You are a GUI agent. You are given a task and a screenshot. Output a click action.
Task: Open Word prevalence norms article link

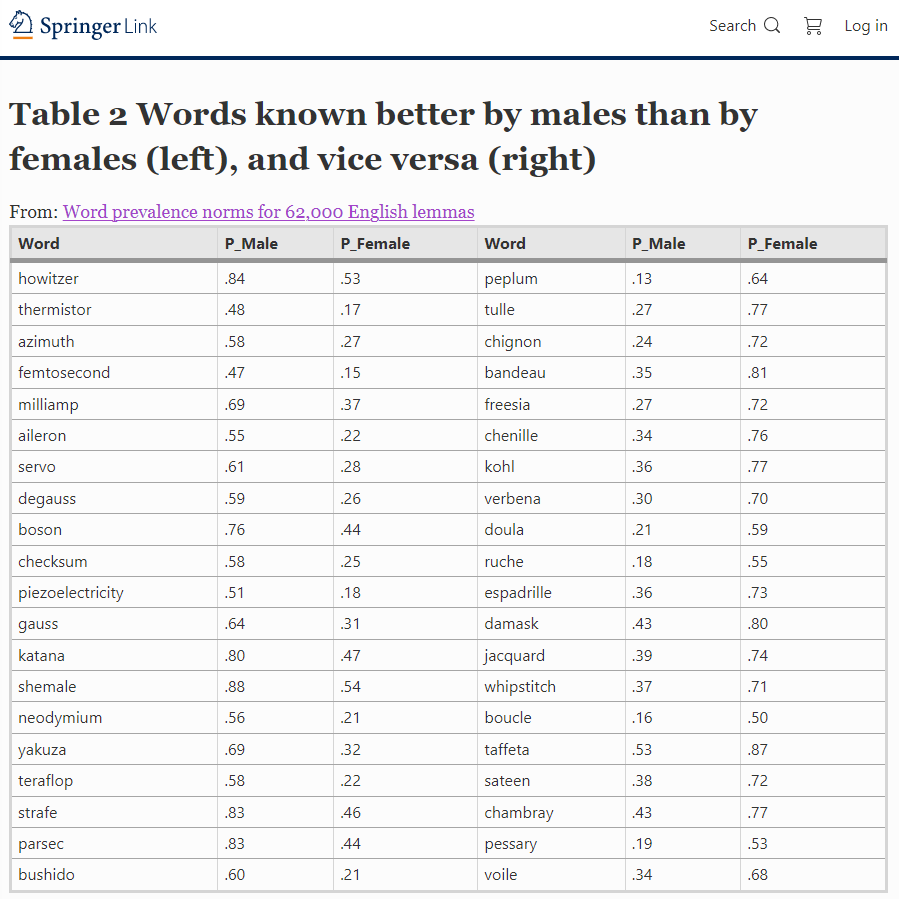pyautogui.click(x=268, y=212)
